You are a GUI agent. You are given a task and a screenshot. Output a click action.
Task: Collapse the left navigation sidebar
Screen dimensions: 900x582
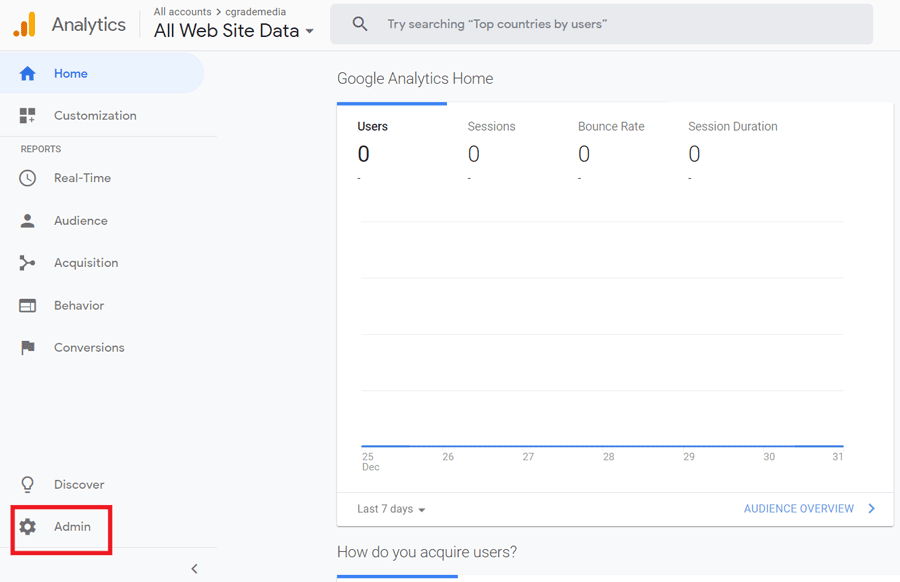point(194,568)
